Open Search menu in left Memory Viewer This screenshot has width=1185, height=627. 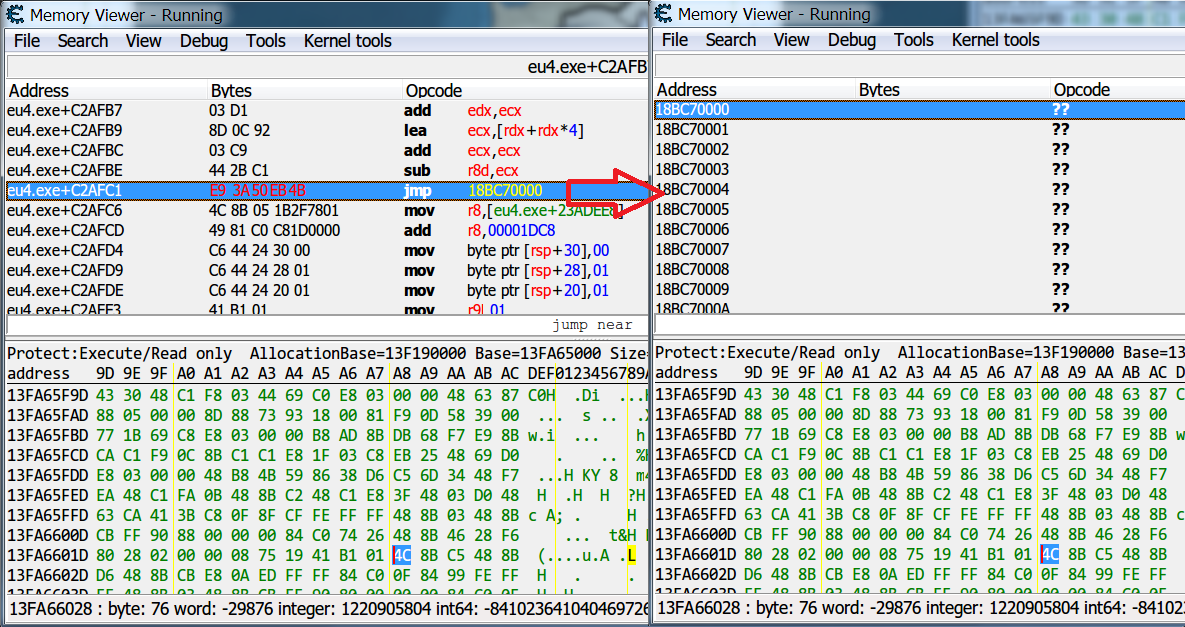[x=82, y=41]
